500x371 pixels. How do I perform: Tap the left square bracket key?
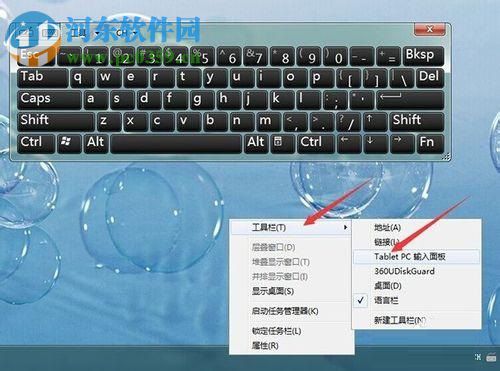pos(349,78)
